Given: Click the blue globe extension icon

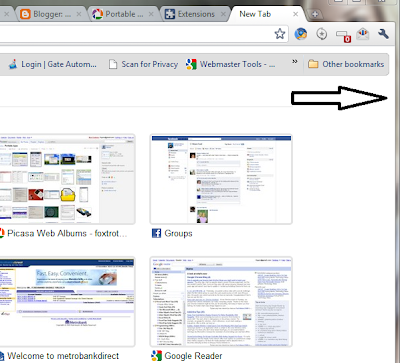Looking at the screenshot, I should tap(301, 34).
